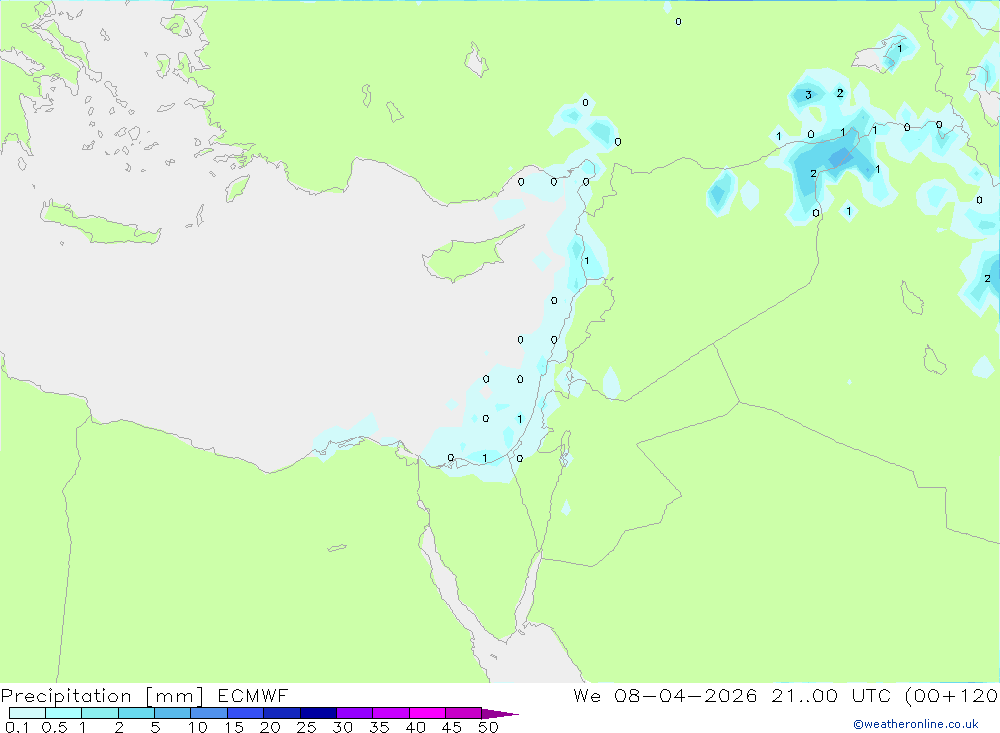Select the 30–35 mm purple legend swatch
This screenshot has height=733, width=1000.
[355, 713]
